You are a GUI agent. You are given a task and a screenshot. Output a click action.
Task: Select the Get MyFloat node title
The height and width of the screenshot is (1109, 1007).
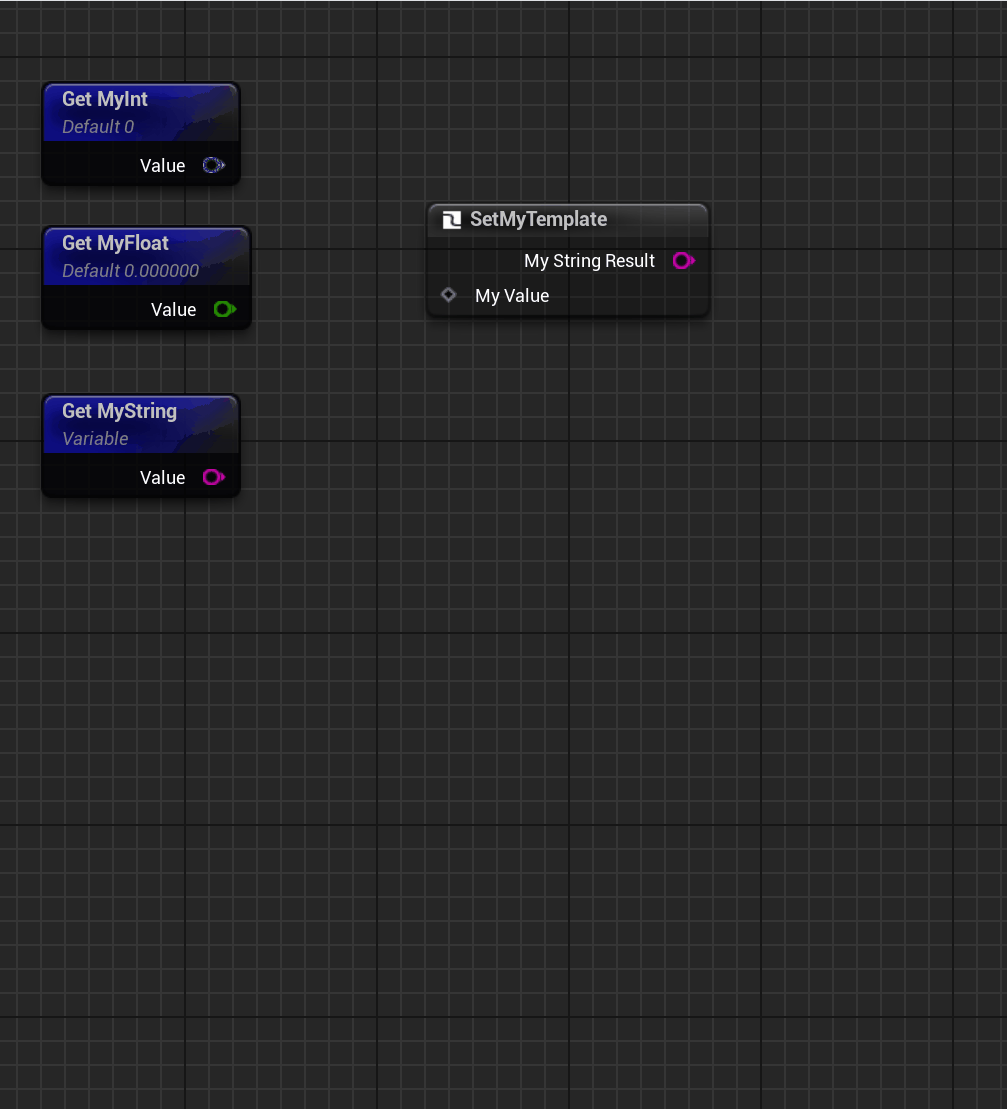tap(115, 243)
